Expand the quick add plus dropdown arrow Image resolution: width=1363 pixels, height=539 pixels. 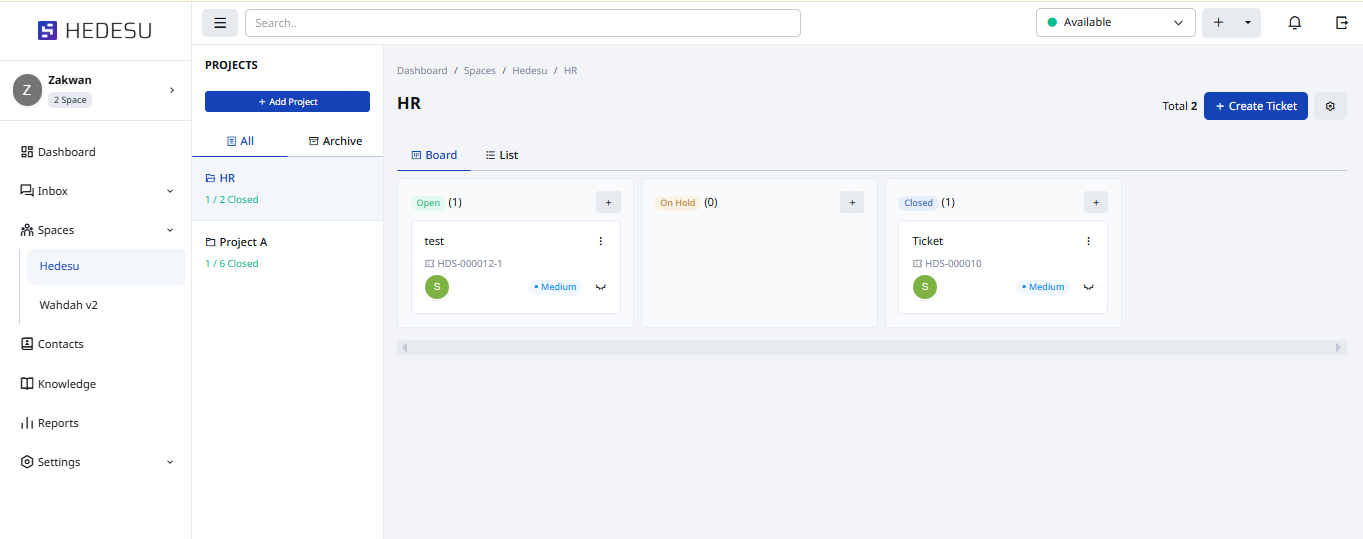click(x=1247, y=23)
